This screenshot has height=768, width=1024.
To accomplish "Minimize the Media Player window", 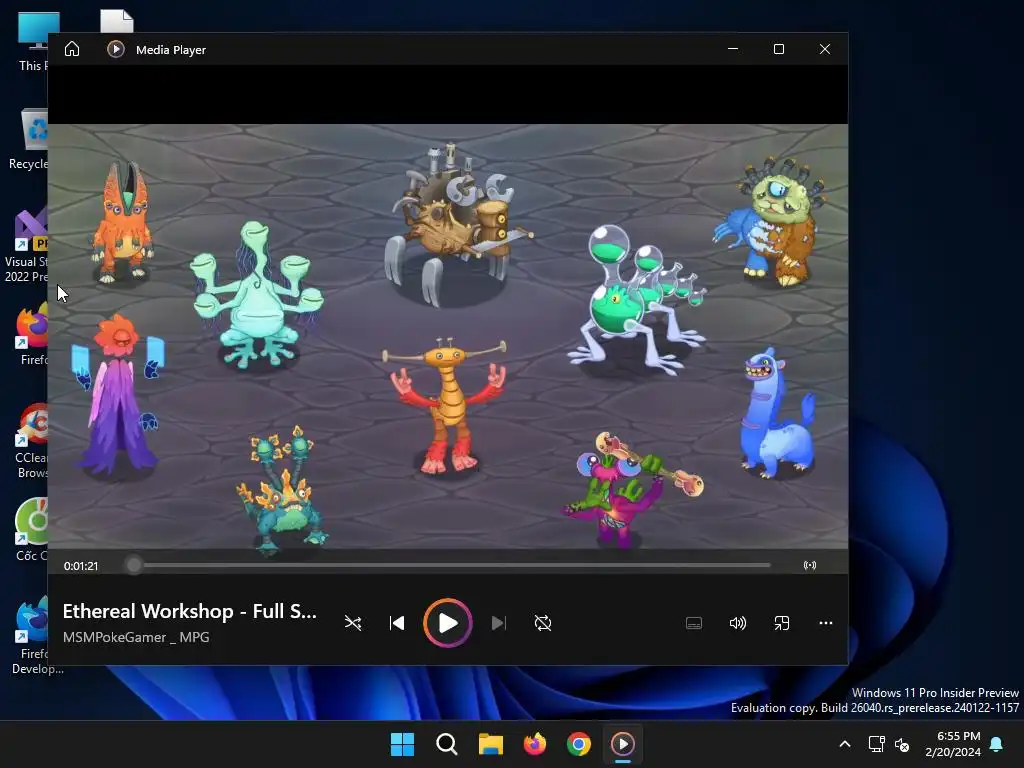I will [733, 49].
